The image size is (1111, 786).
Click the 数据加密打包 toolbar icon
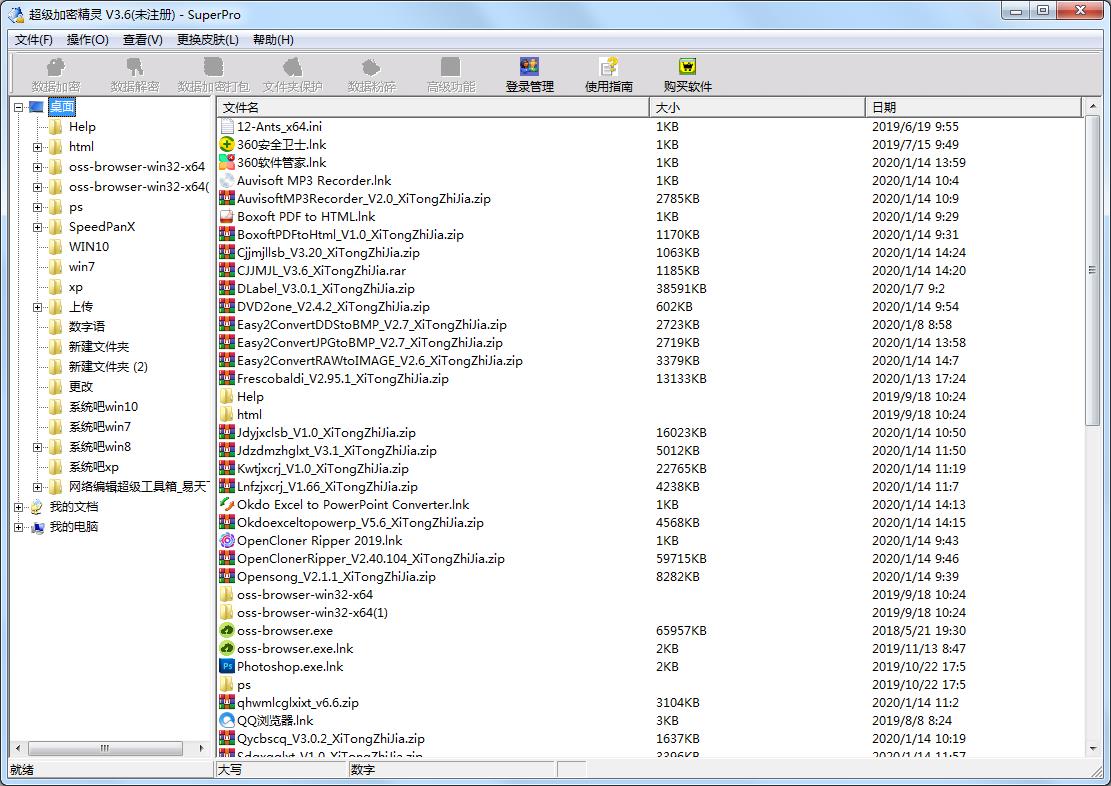pos(213,67)
